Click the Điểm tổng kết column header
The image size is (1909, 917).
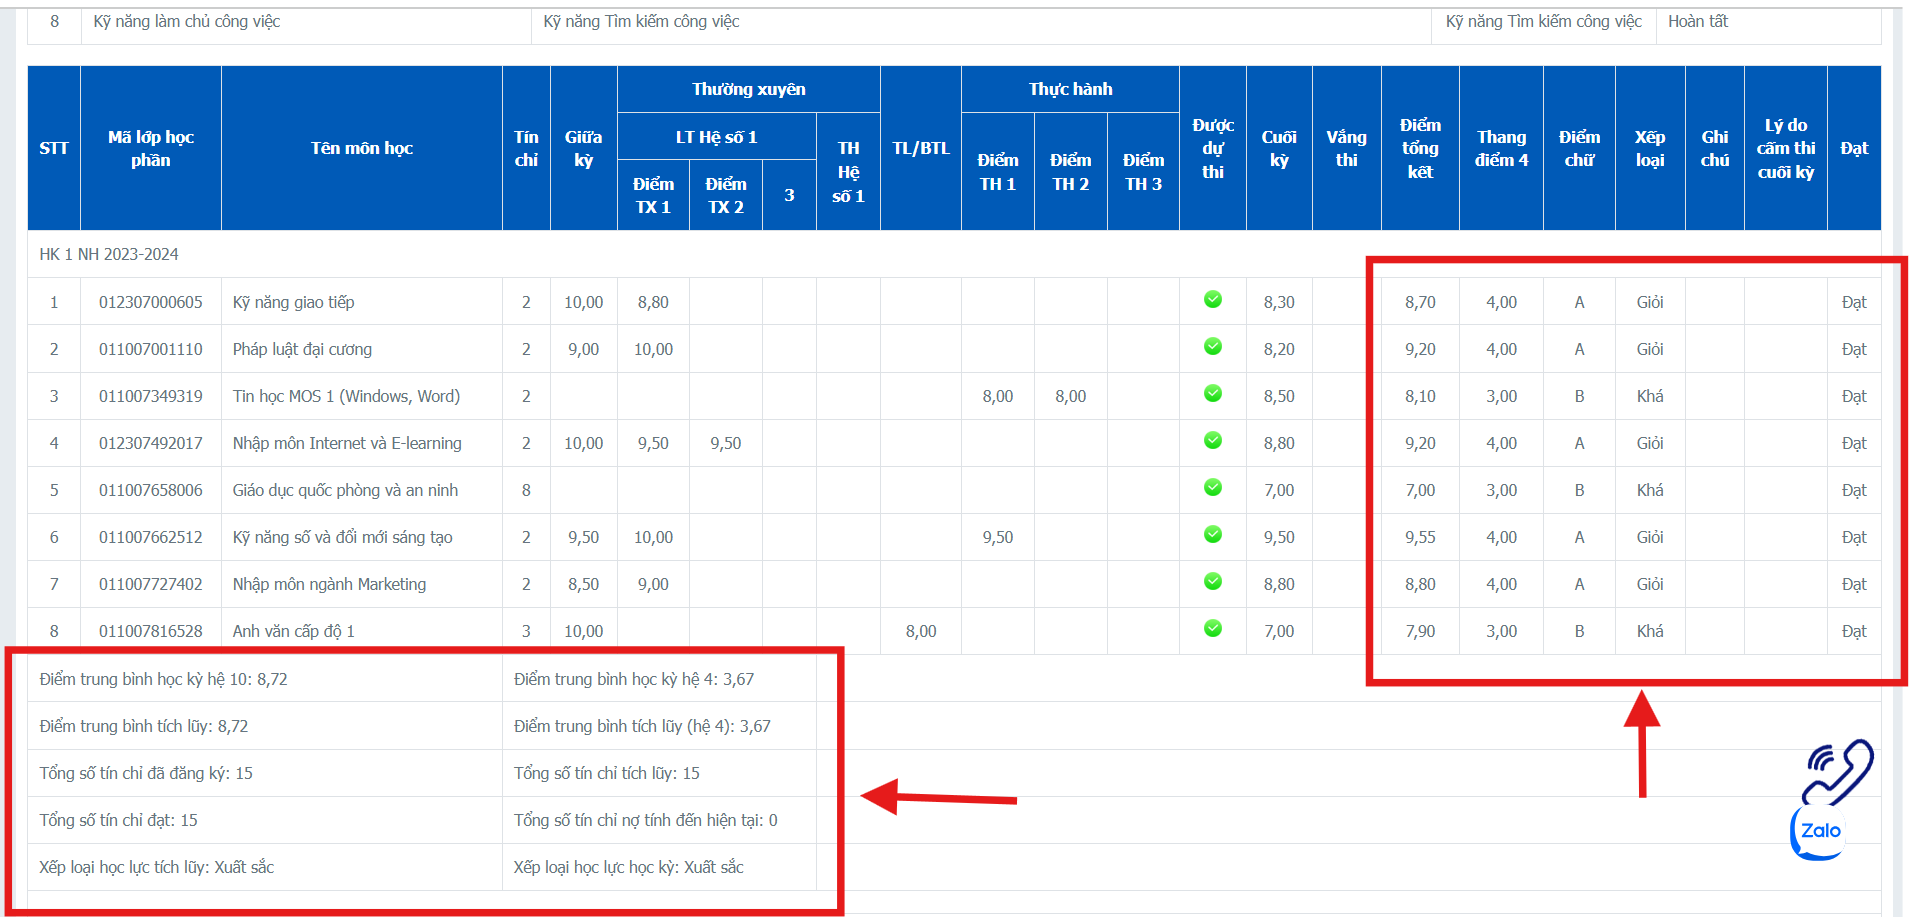pos(1419,148)
